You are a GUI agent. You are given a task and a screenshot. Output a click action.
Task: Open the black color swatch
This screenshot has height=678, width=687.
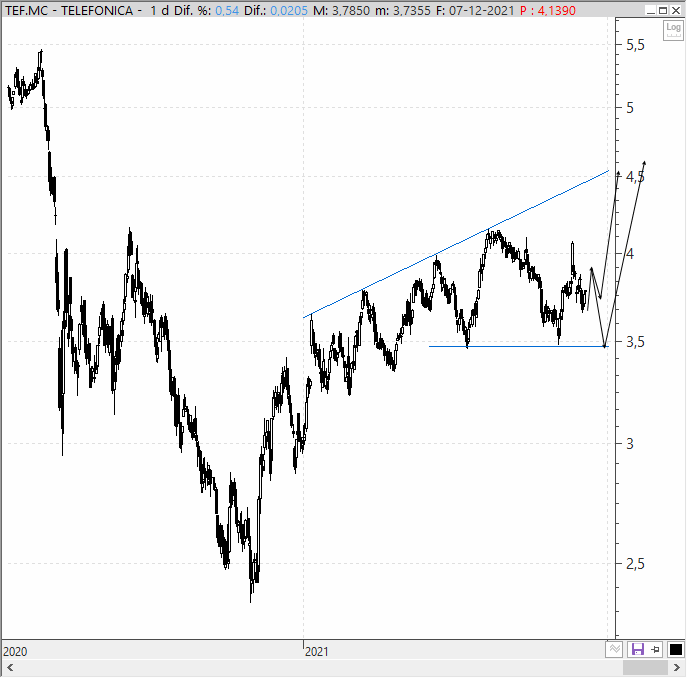(x=676, y=650)
